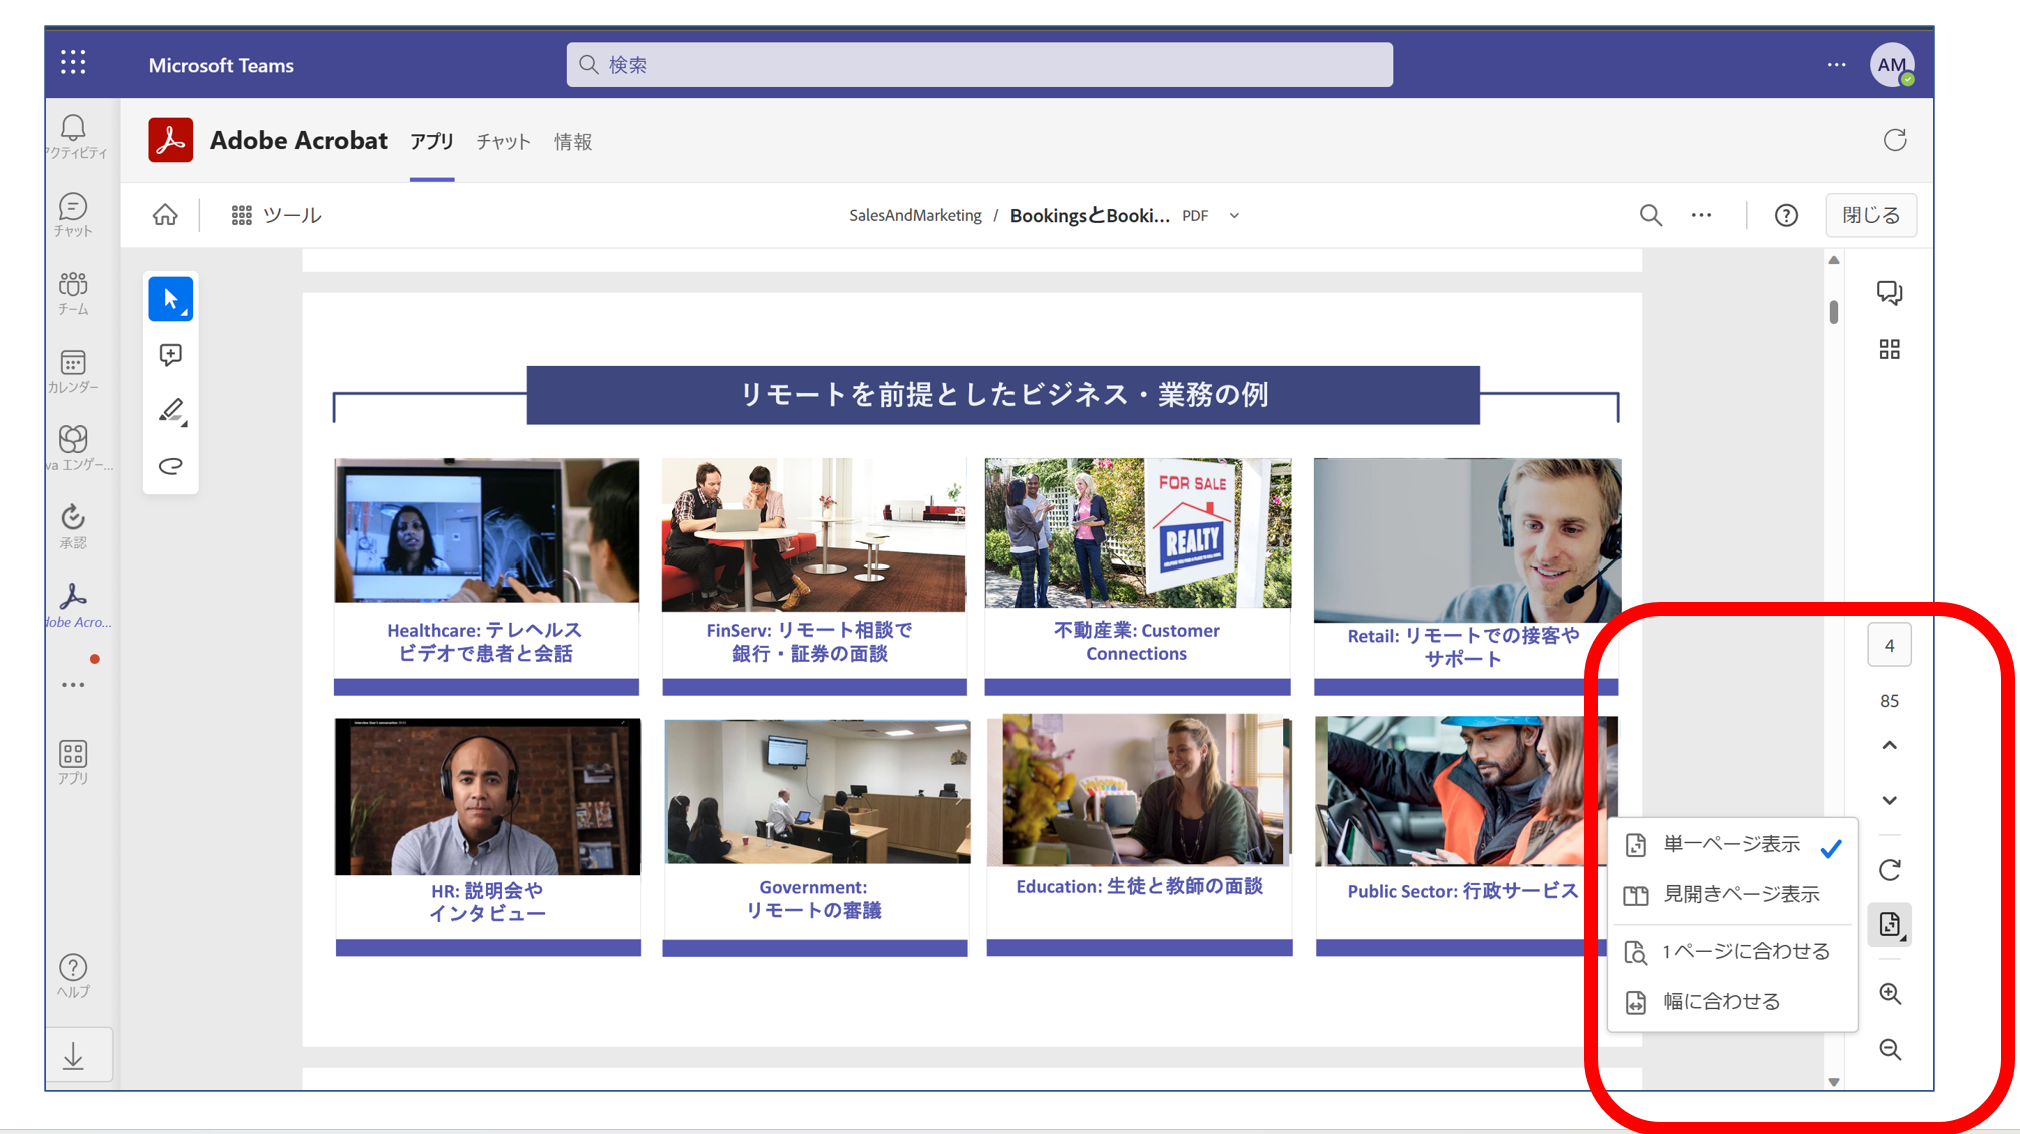
Task: Select the freehand draw loop tool
Action: point(170,466)
